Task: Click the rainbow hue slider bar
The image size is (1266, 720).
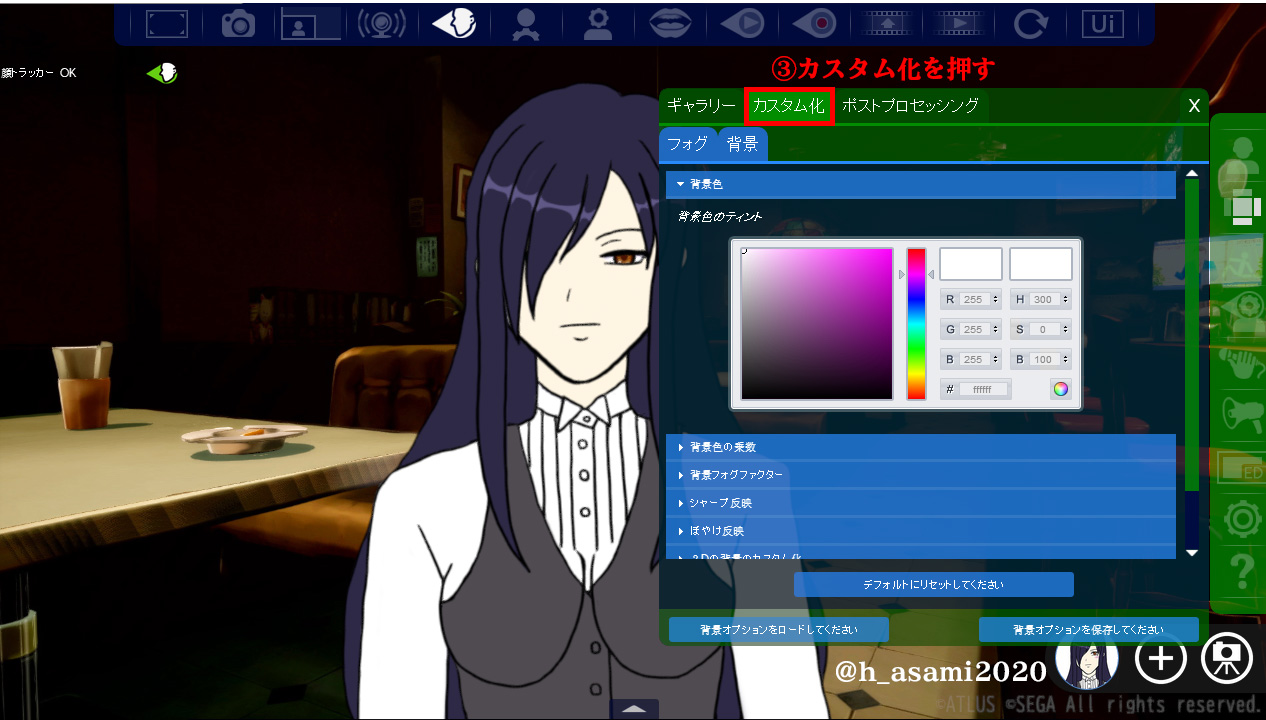Action: click(916, 324)
